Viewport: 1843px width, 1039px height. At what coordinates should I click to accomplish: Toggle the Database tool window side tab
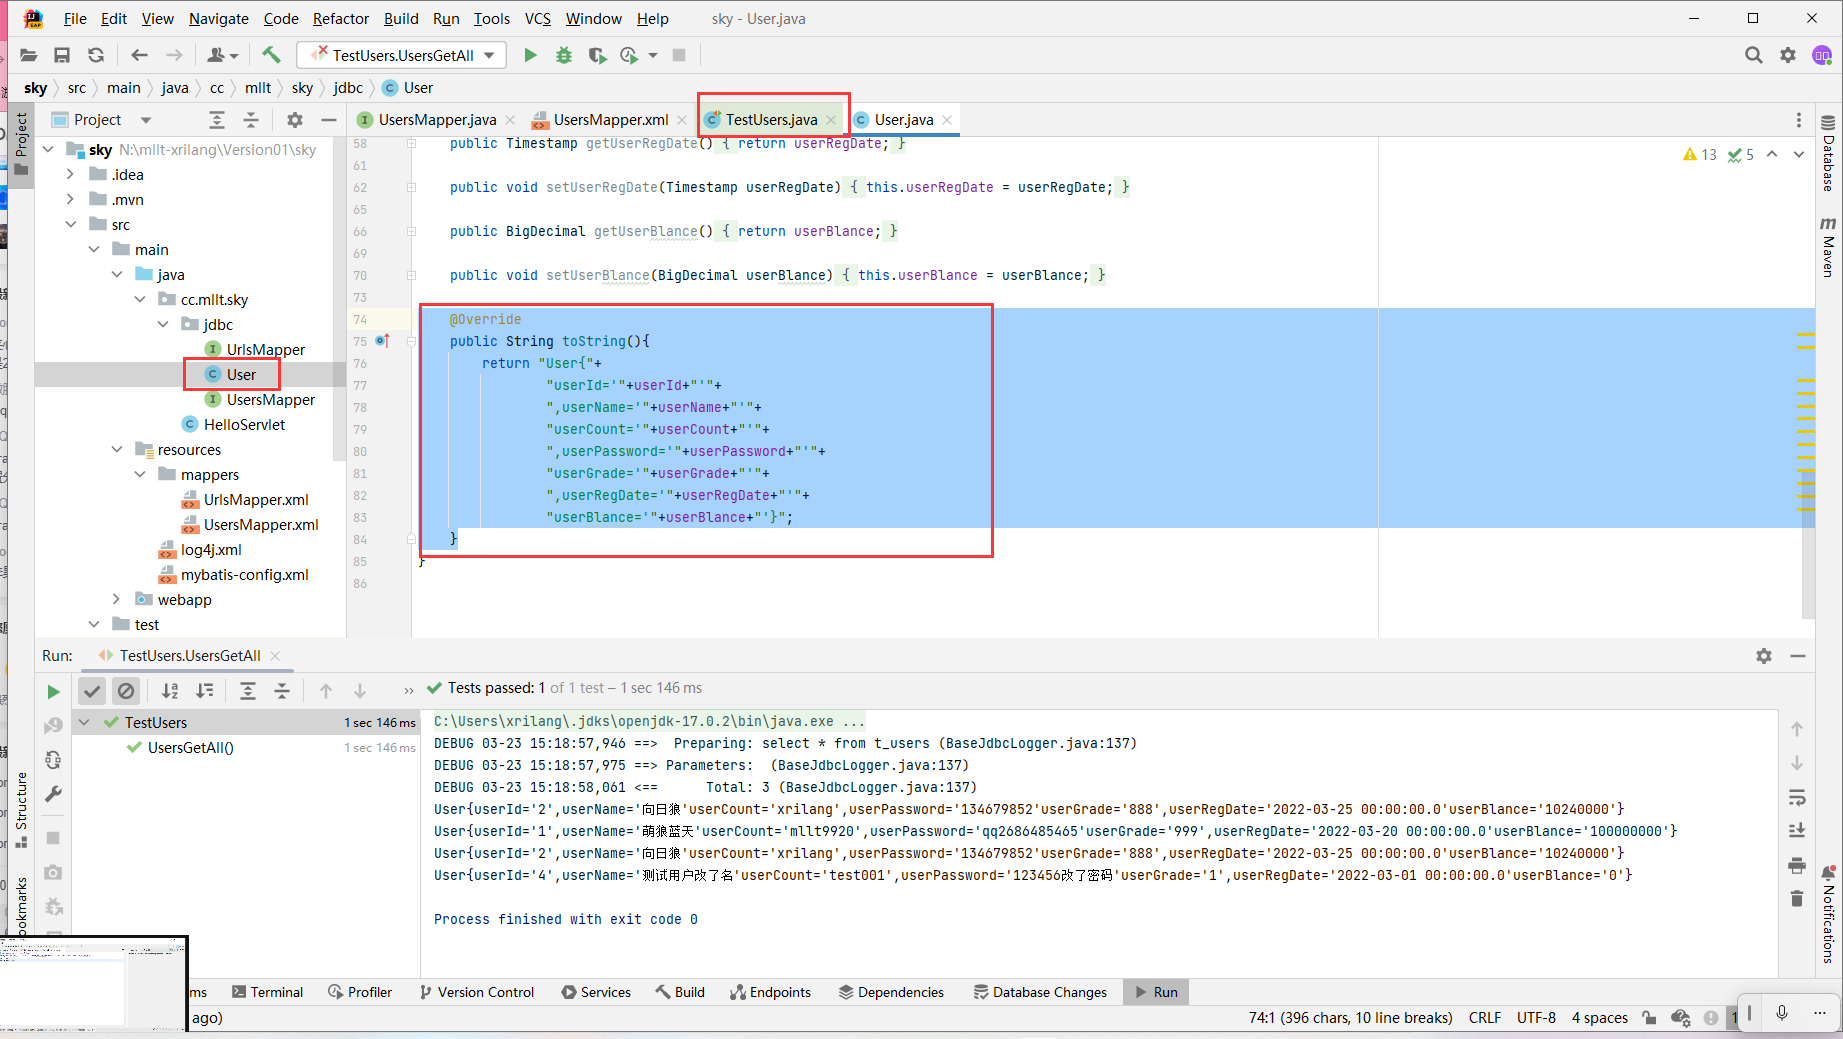click(1828, 153)
